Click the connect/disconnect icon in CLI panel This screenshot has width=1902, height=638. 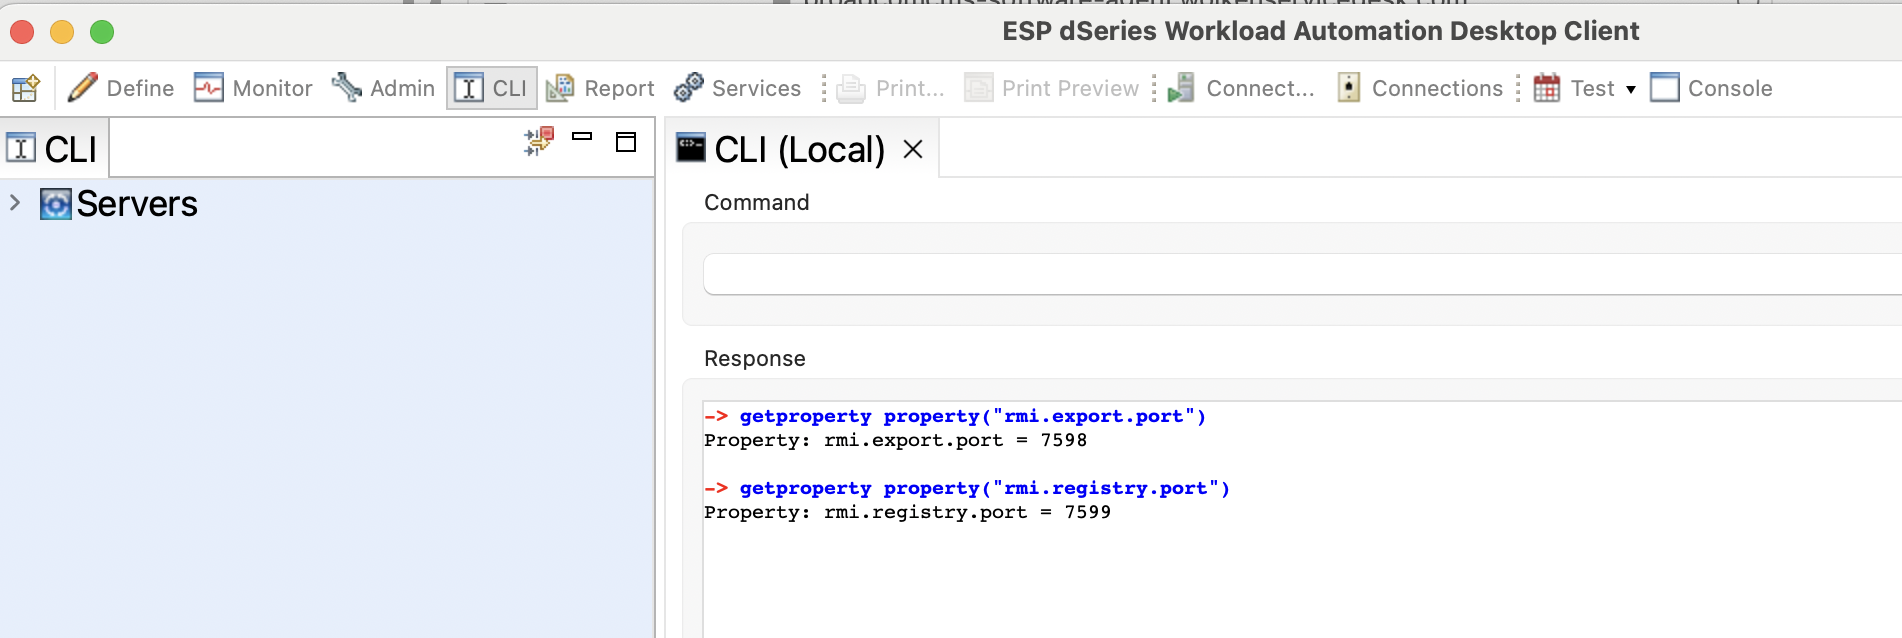[x=539, y=141]
